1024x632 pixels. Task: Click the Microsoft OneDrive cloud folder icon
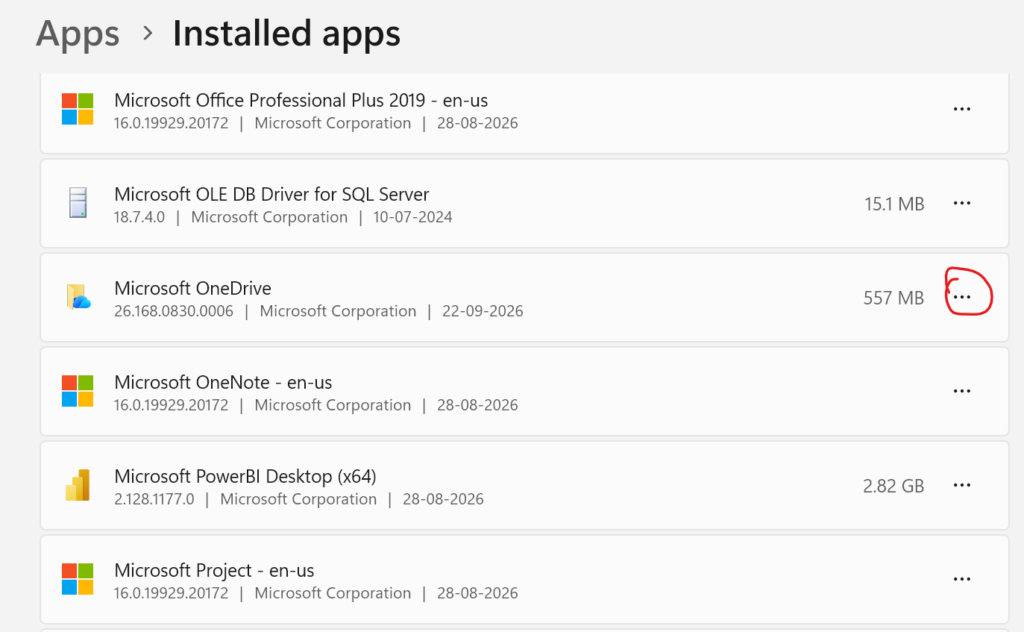[78, 296]
